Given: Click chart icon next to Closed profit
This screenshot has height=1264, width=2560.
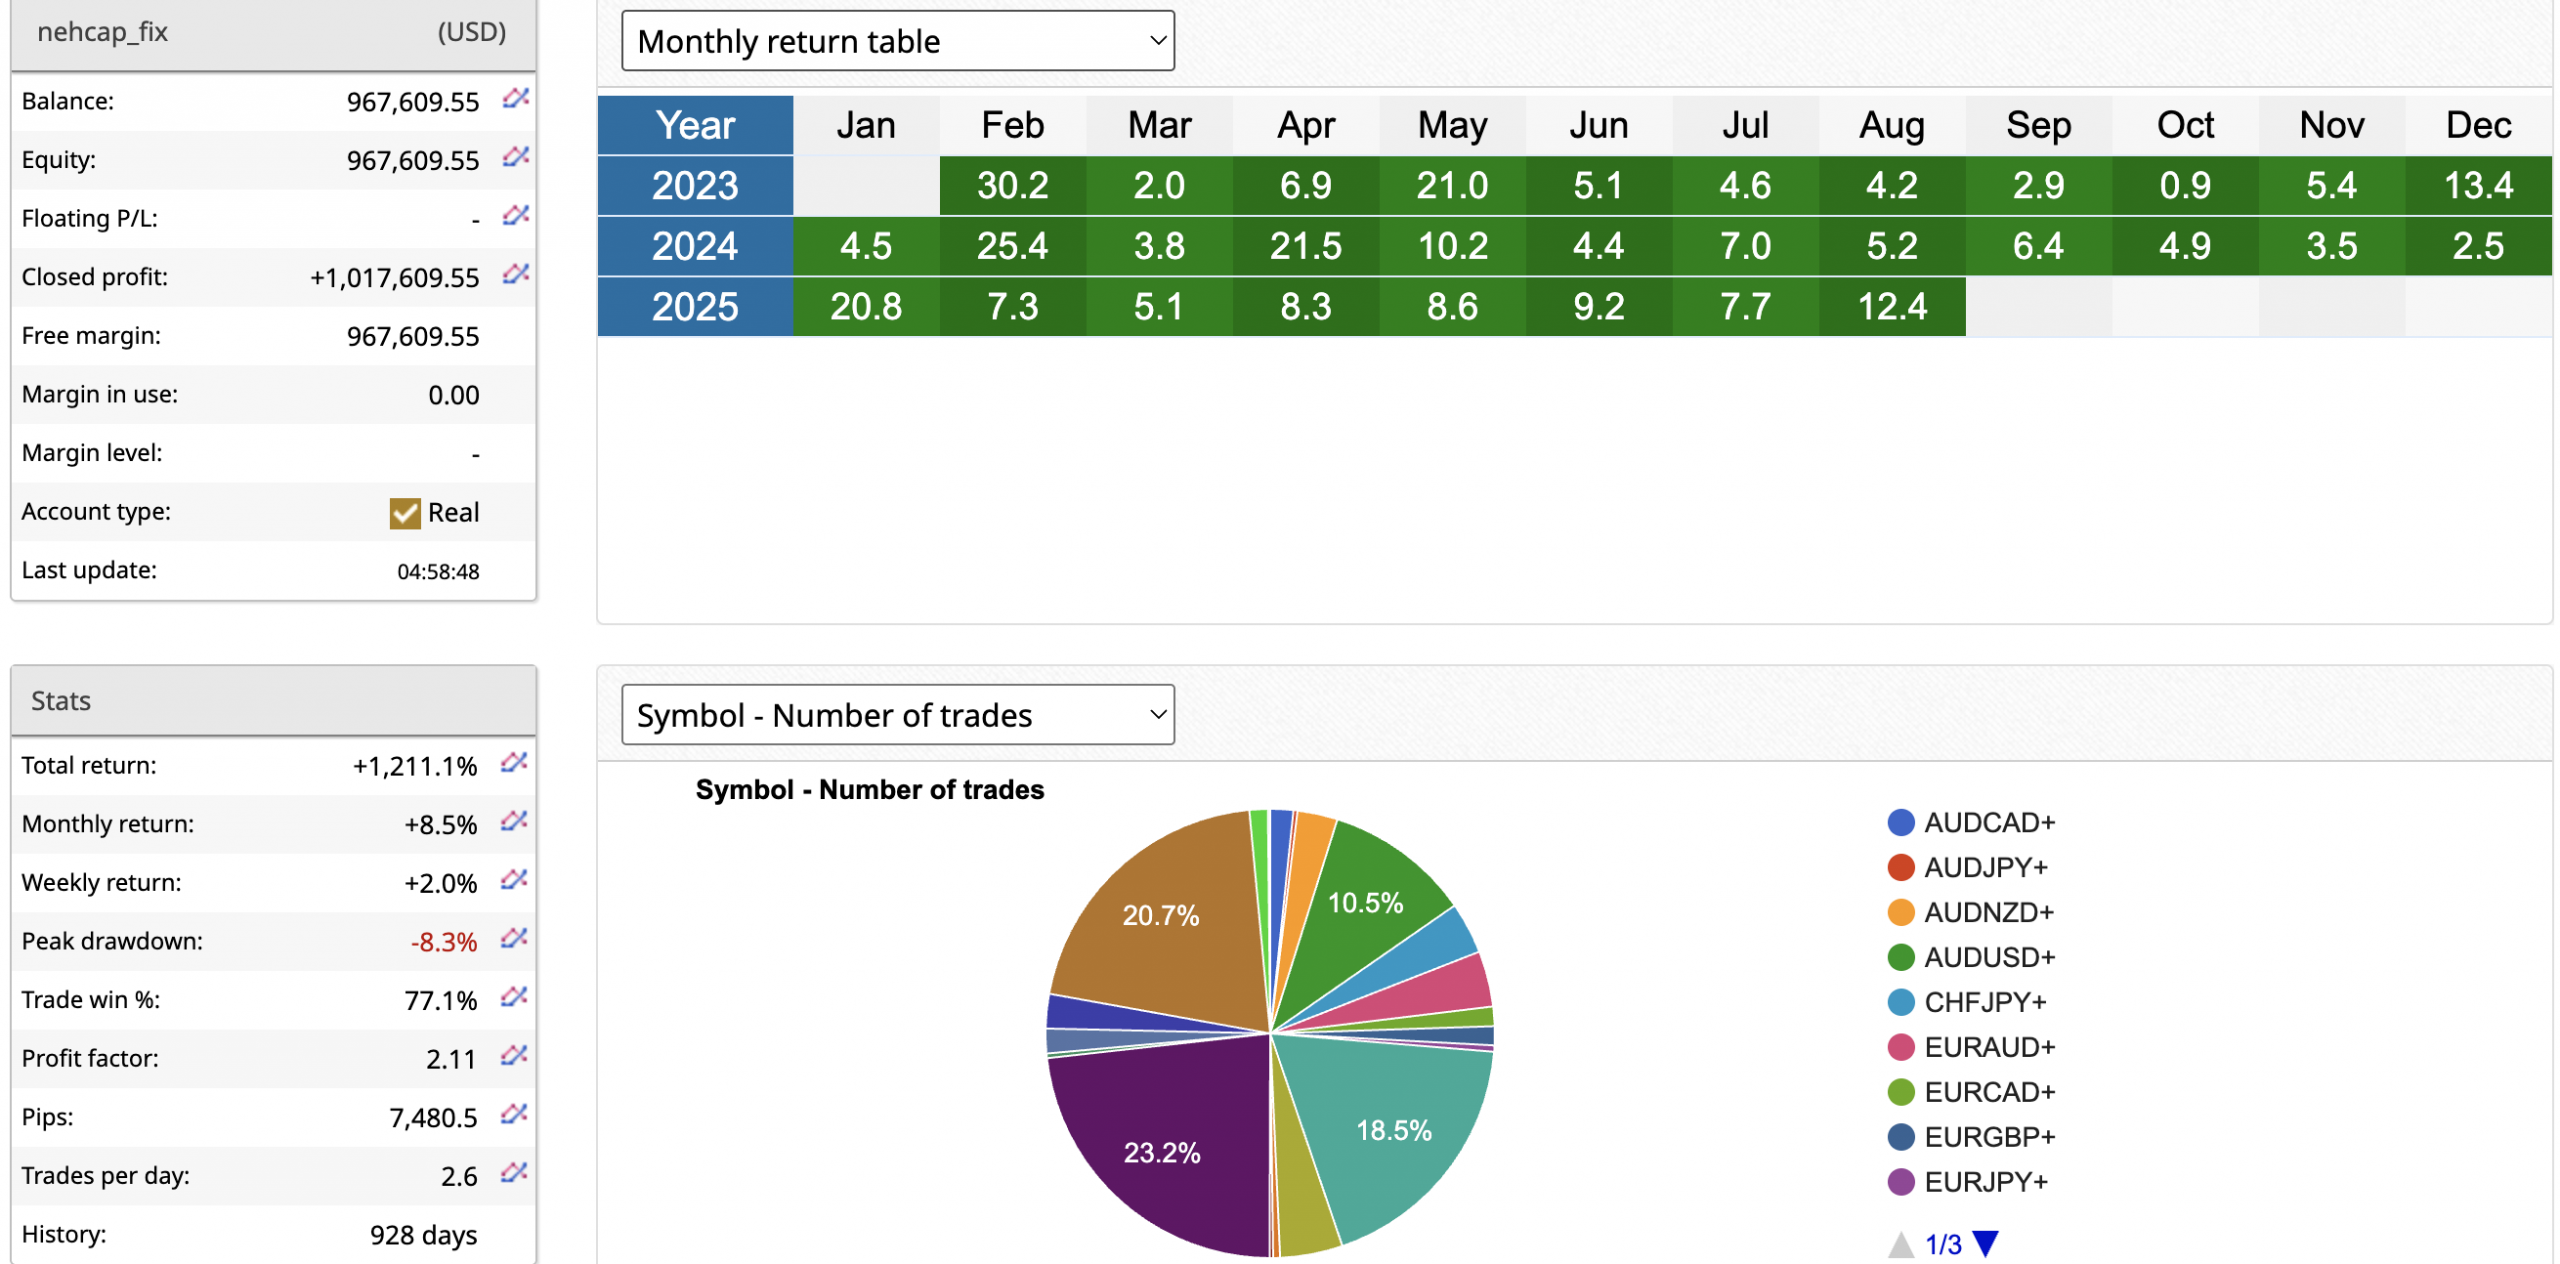Looking at the screenshot, I should point(515,274).
